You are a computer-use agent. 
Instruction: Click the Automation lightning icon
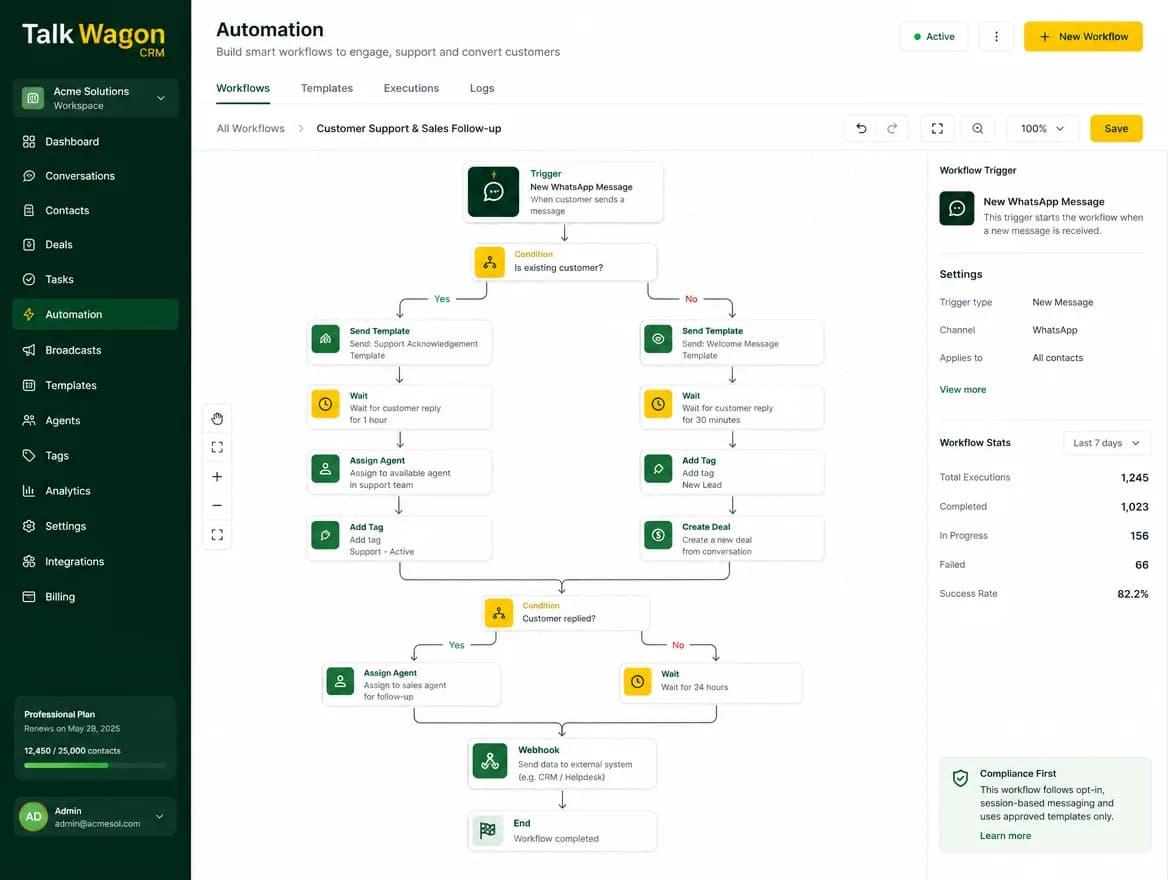pyautogui.click(x=29, y=314)
